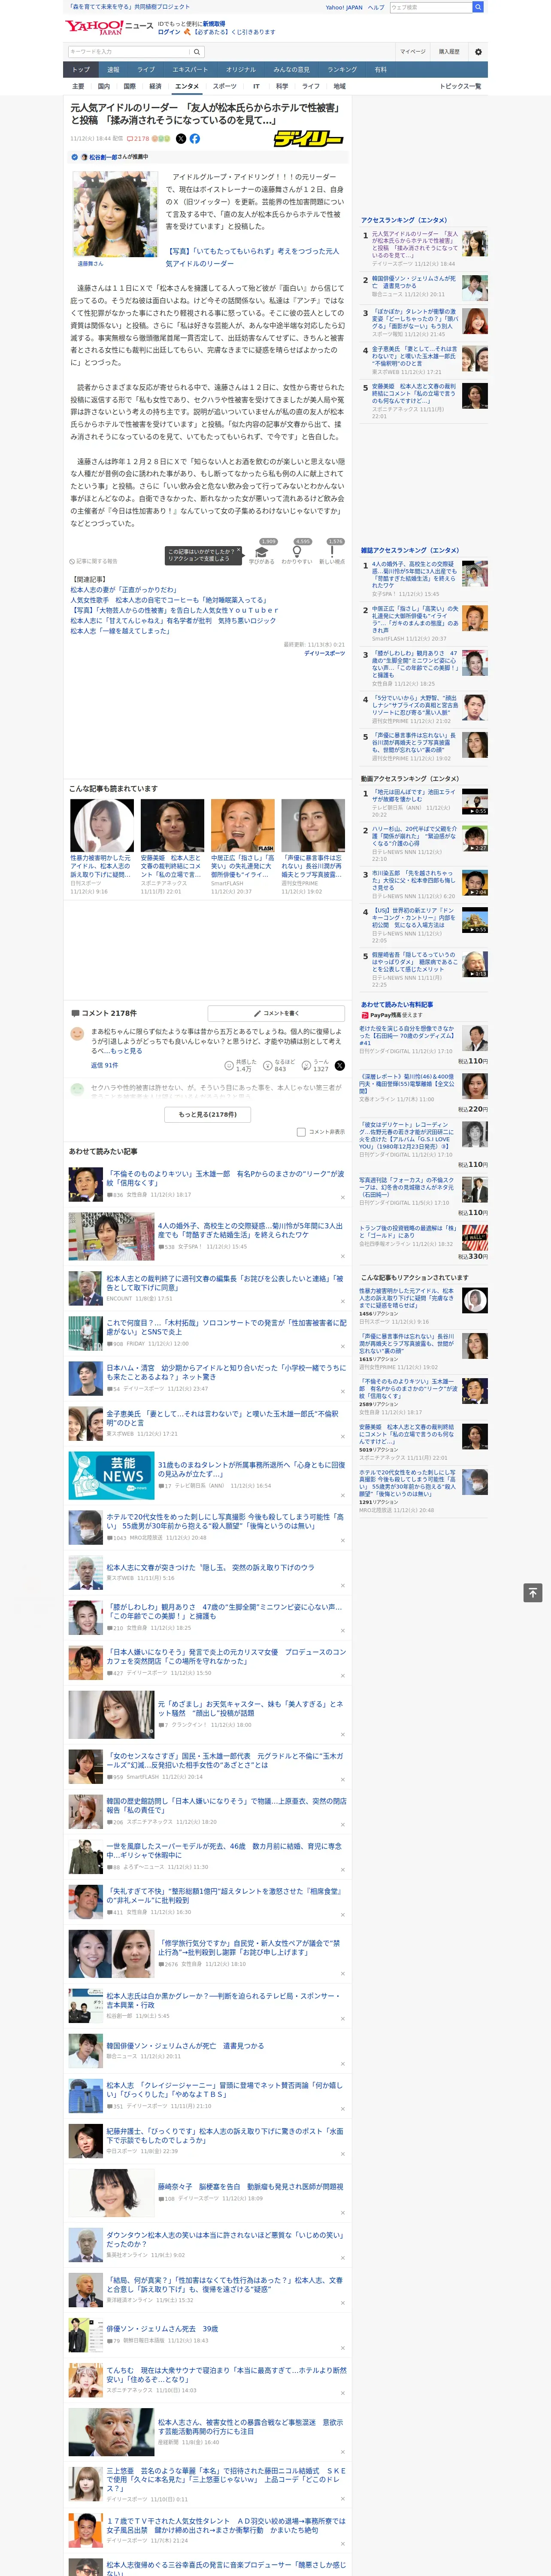Click the ウェブ検索 input field

[x=431, y=7]
